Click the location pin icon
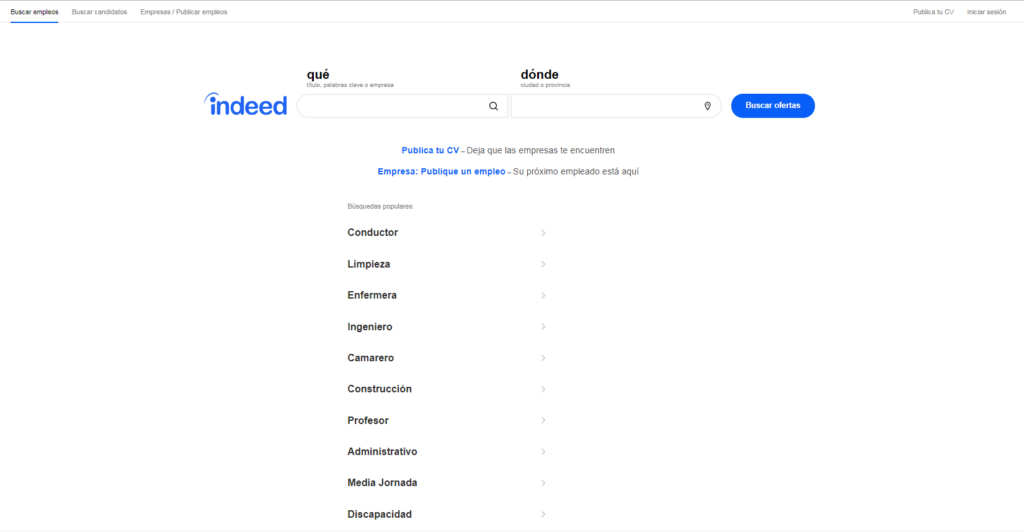The width and height of the screenshot is (1024, 532). point(707,106)
